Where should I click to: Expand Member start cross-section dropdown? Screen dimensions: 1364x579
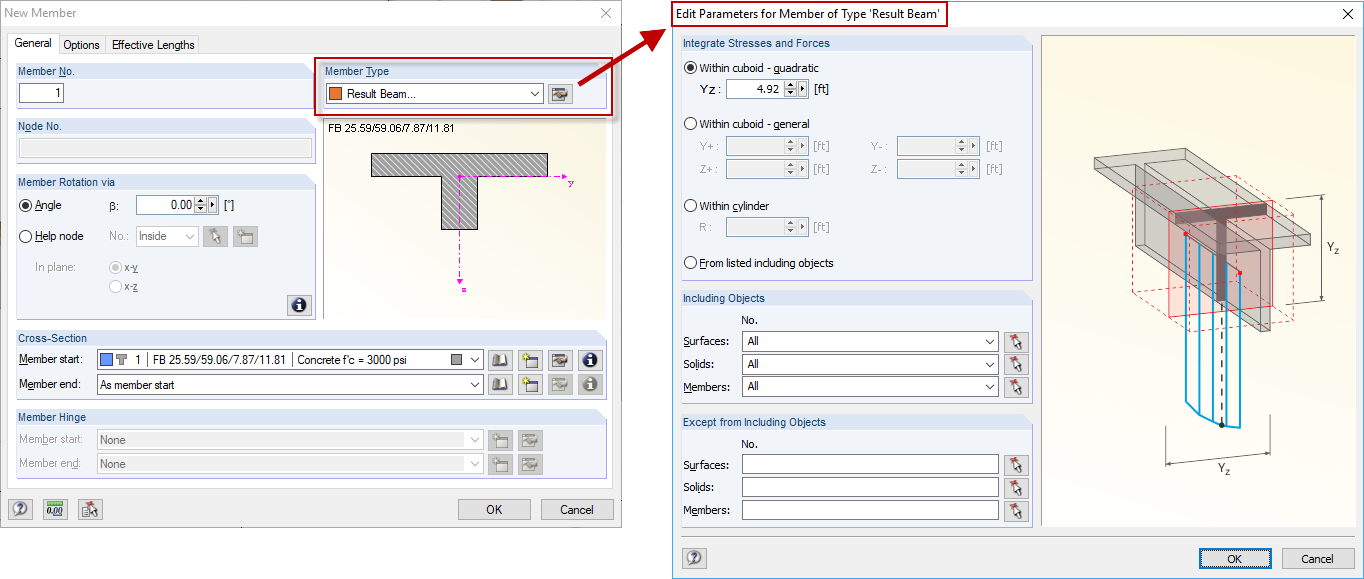coord(475,360)
